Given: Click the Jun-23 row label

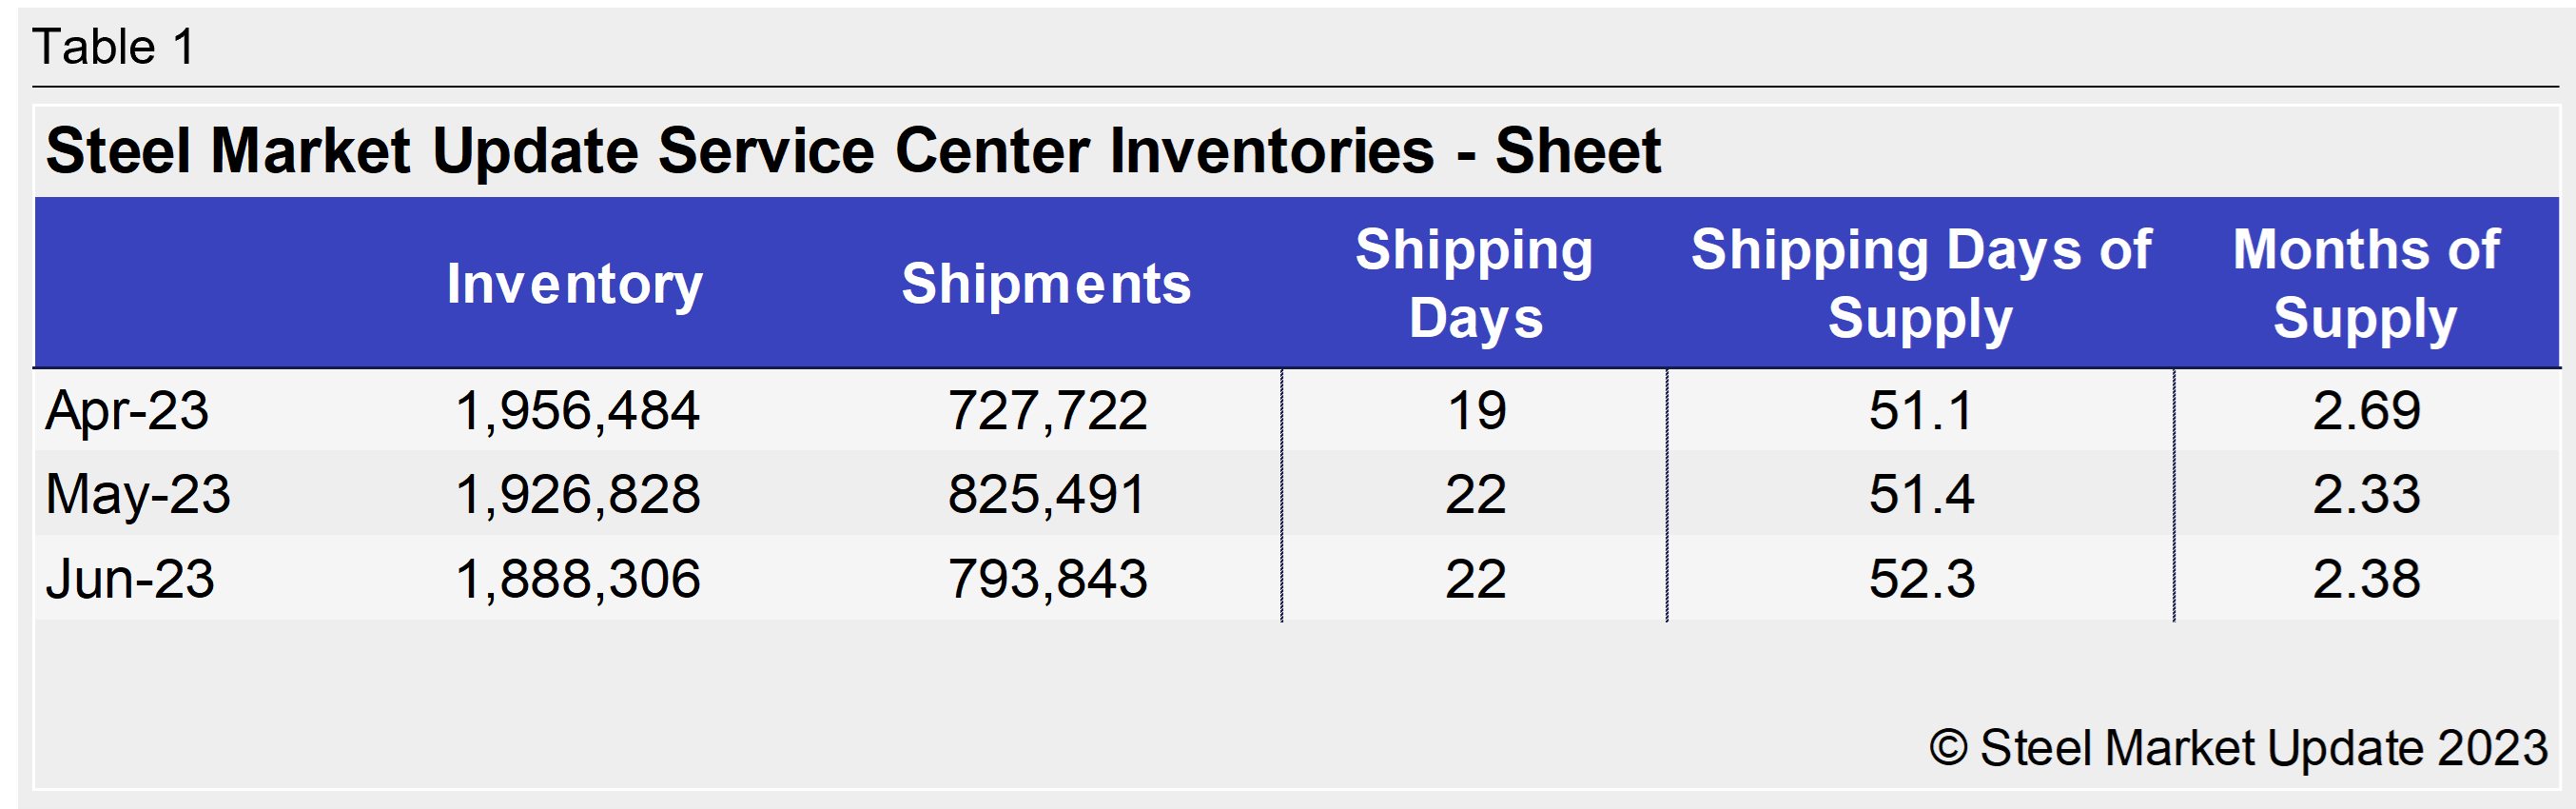Looking at the screenshot, I should [130, 579].
